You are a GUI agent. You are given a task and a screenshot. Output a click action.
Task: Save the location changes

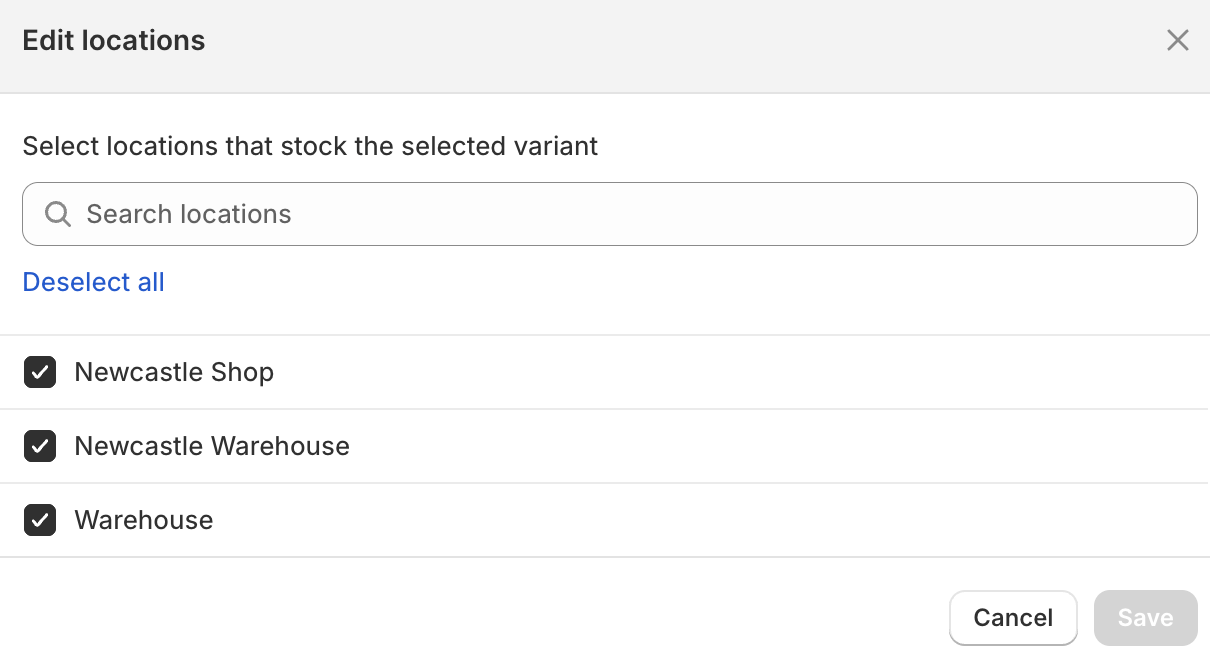coord(1146,618)
